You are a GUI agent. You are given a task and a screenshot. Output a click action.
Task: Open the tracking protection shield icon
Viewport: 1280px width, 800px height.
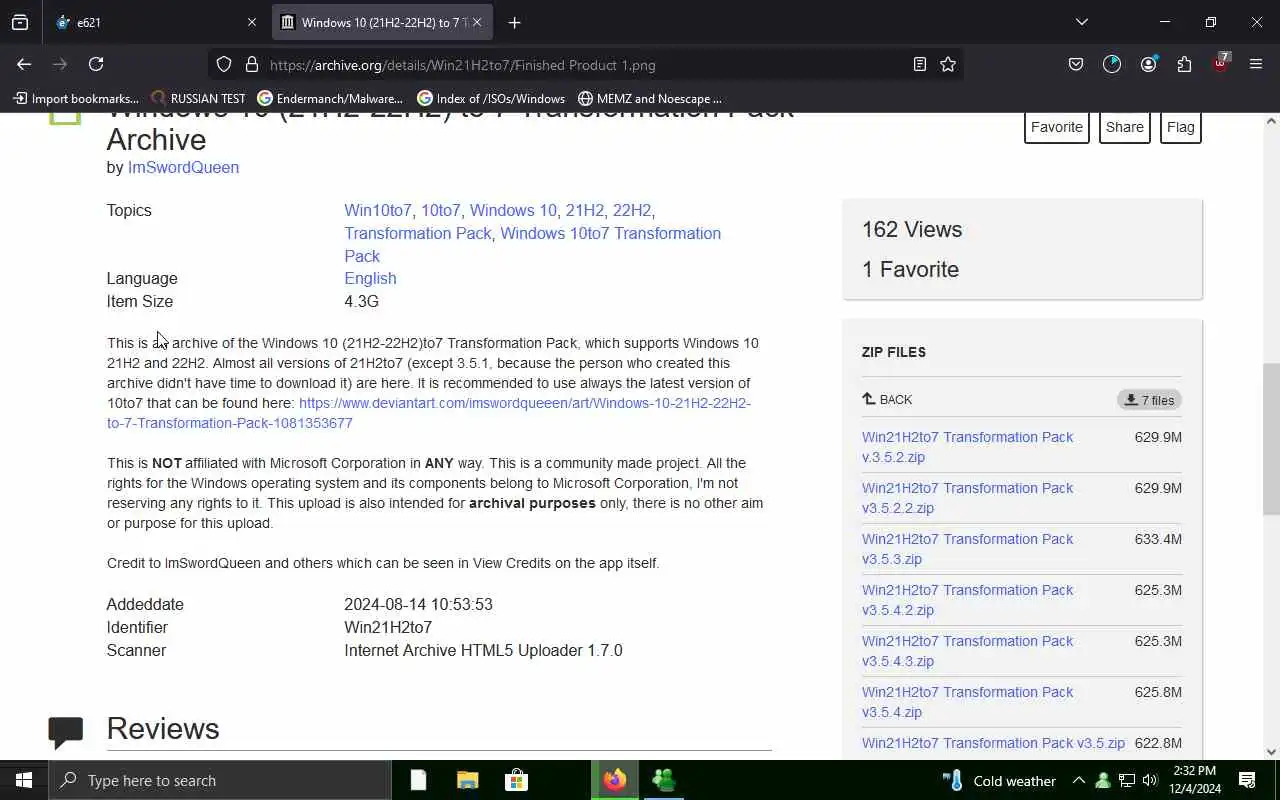tap(224, 64)
